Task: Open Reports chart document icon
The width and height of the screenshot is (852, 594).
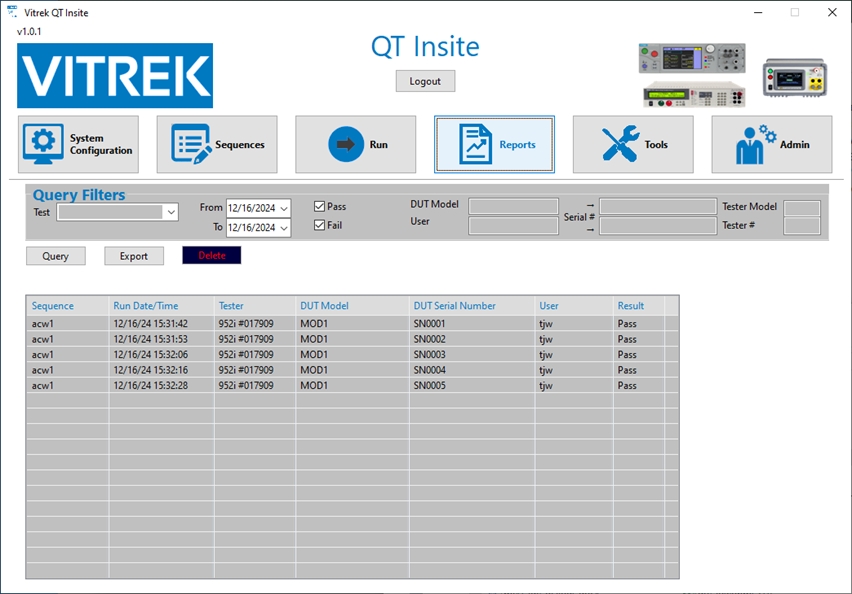Action: (x=476, y=144)
